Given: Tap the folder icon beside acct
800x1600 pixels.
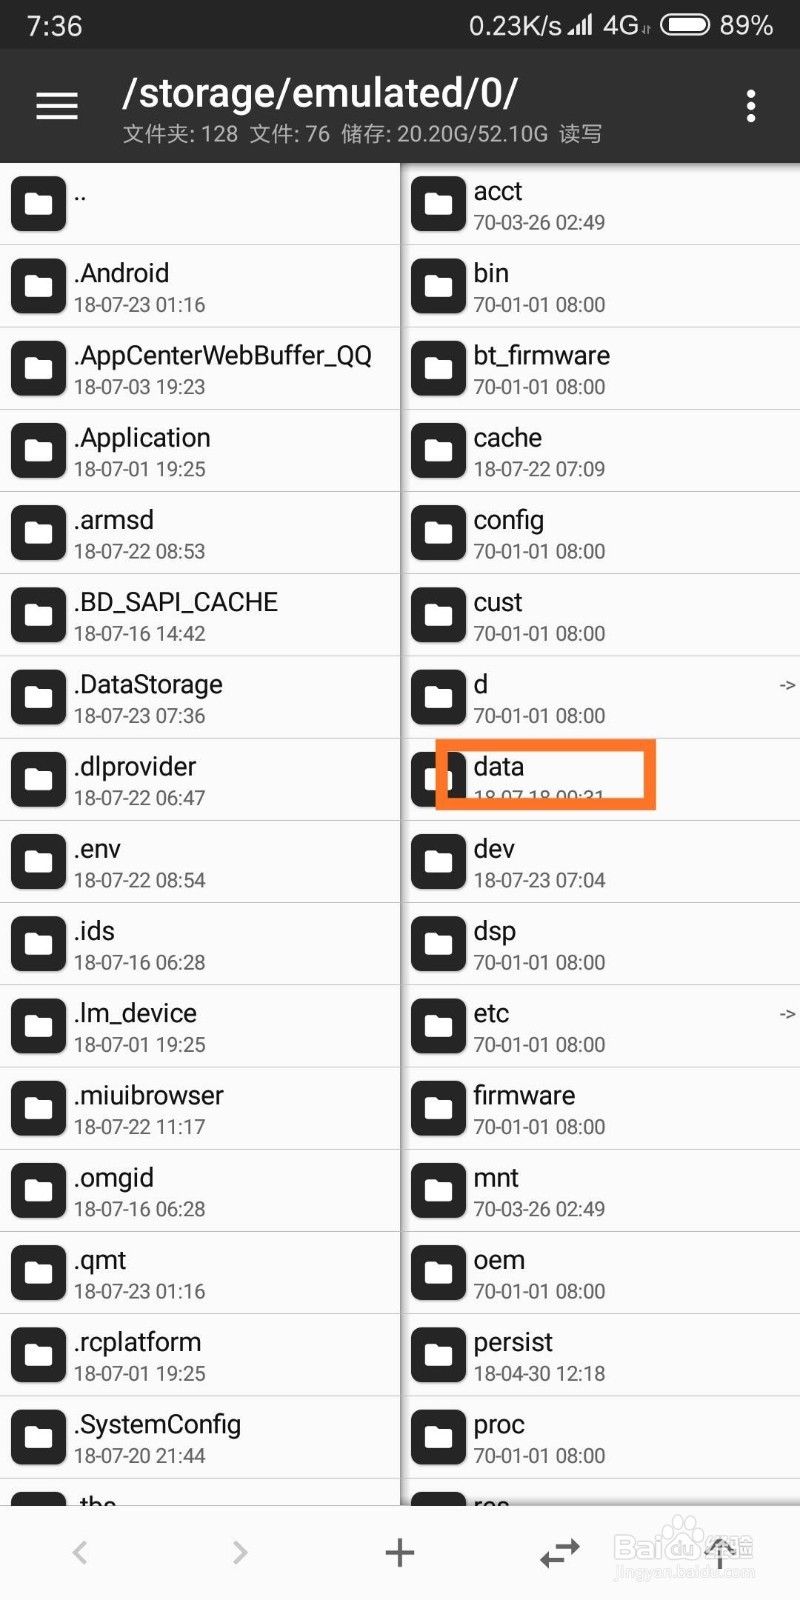Looking at the screenshot, I should click(438, 204).
